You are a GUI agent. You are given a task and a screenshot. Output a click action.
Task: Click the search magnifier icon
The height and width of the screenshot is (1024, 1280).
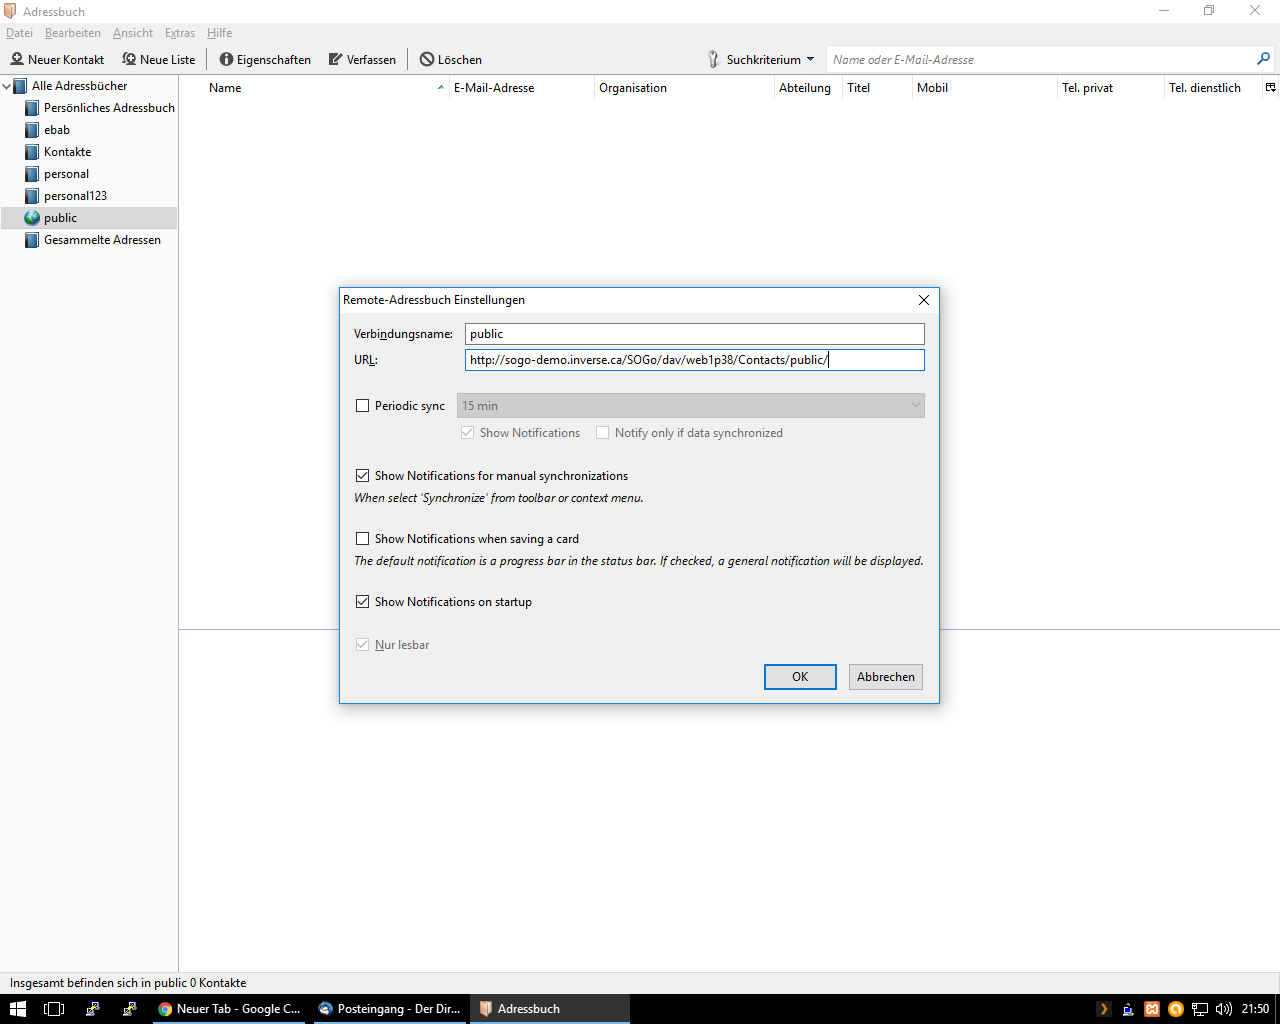(x=1263, y=60)
